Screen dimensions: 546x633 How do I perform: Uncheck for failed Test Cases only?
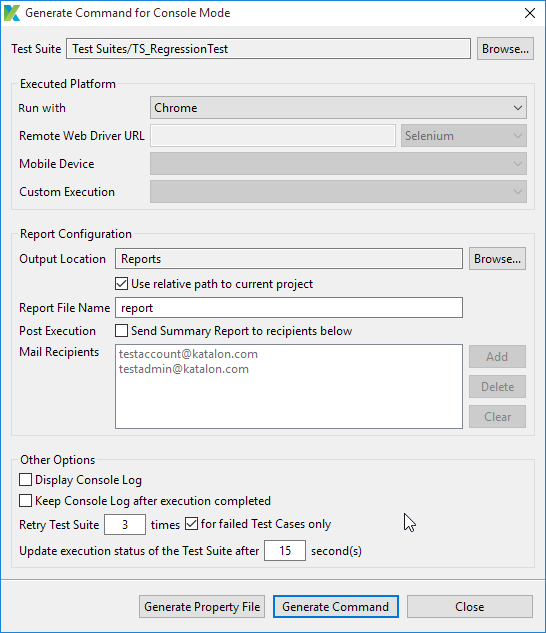(191, 524)
